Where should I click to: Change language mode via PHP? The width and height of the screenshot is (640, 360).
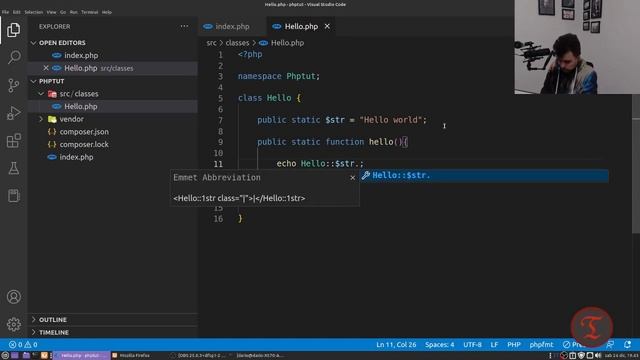pyautogui.click(x=513, y=345)
